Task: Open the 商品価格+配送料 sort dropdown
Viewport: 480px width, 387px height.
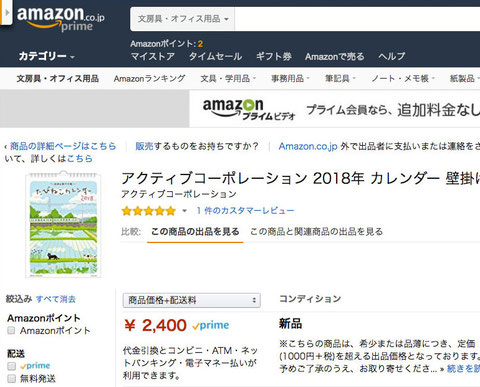Action: pyautogui.click(x=192, y=300)
